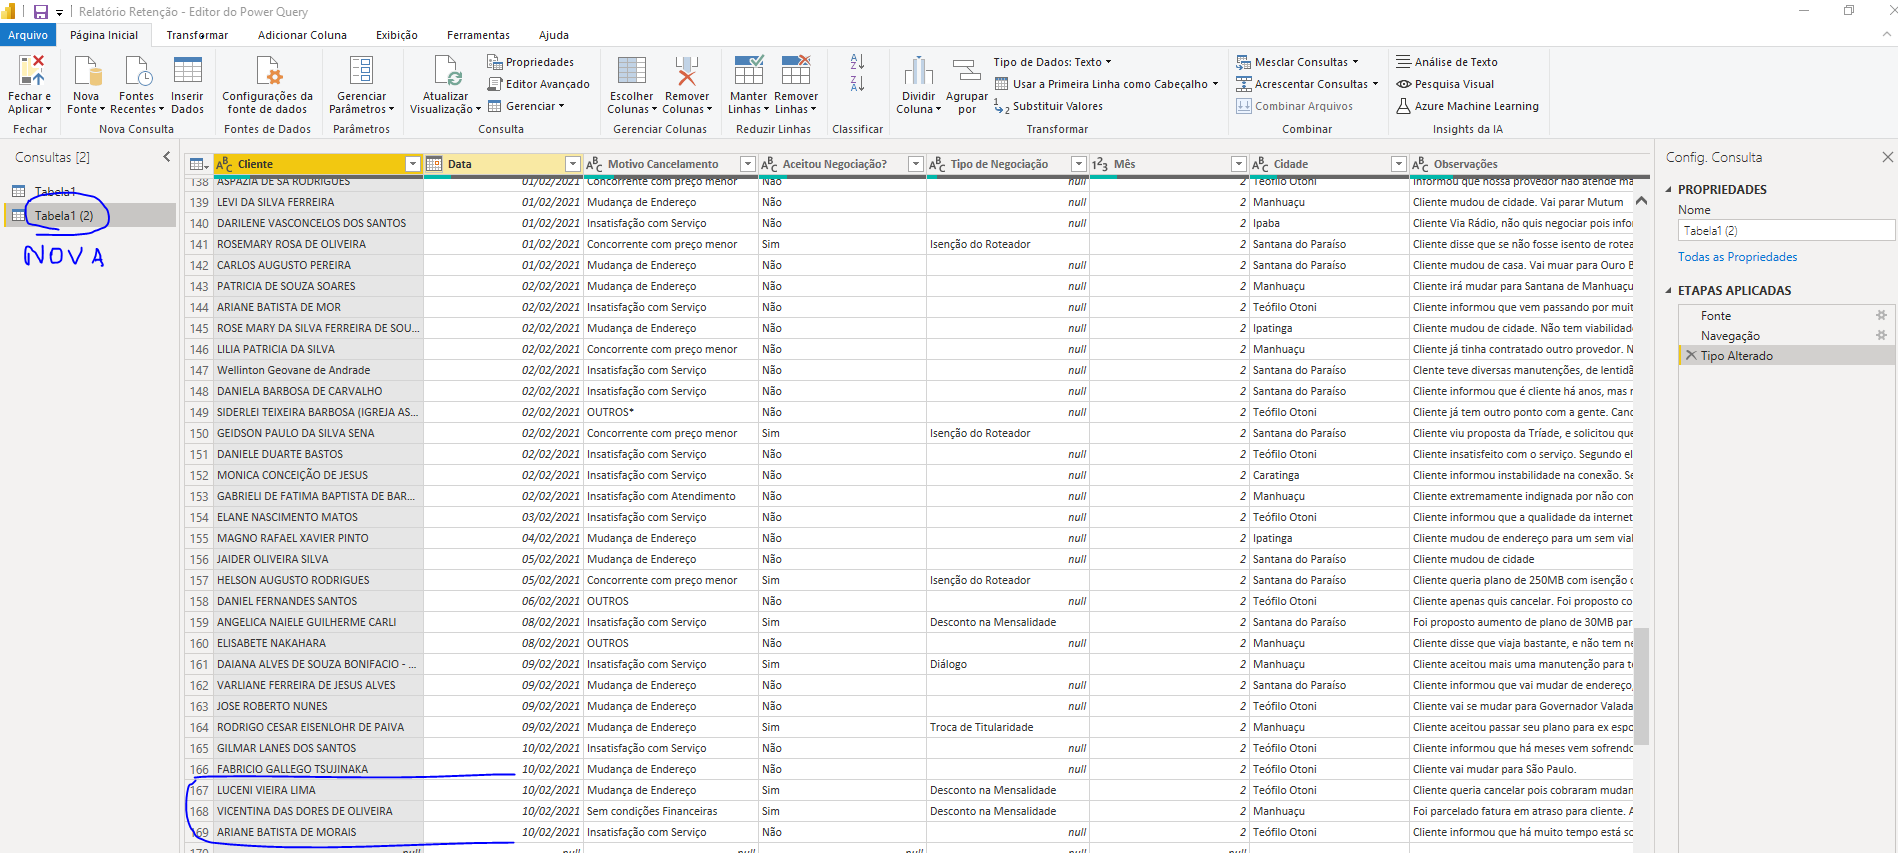Click Remover Linhas icon
1899x853 pixels.
(x=795, y=71)
